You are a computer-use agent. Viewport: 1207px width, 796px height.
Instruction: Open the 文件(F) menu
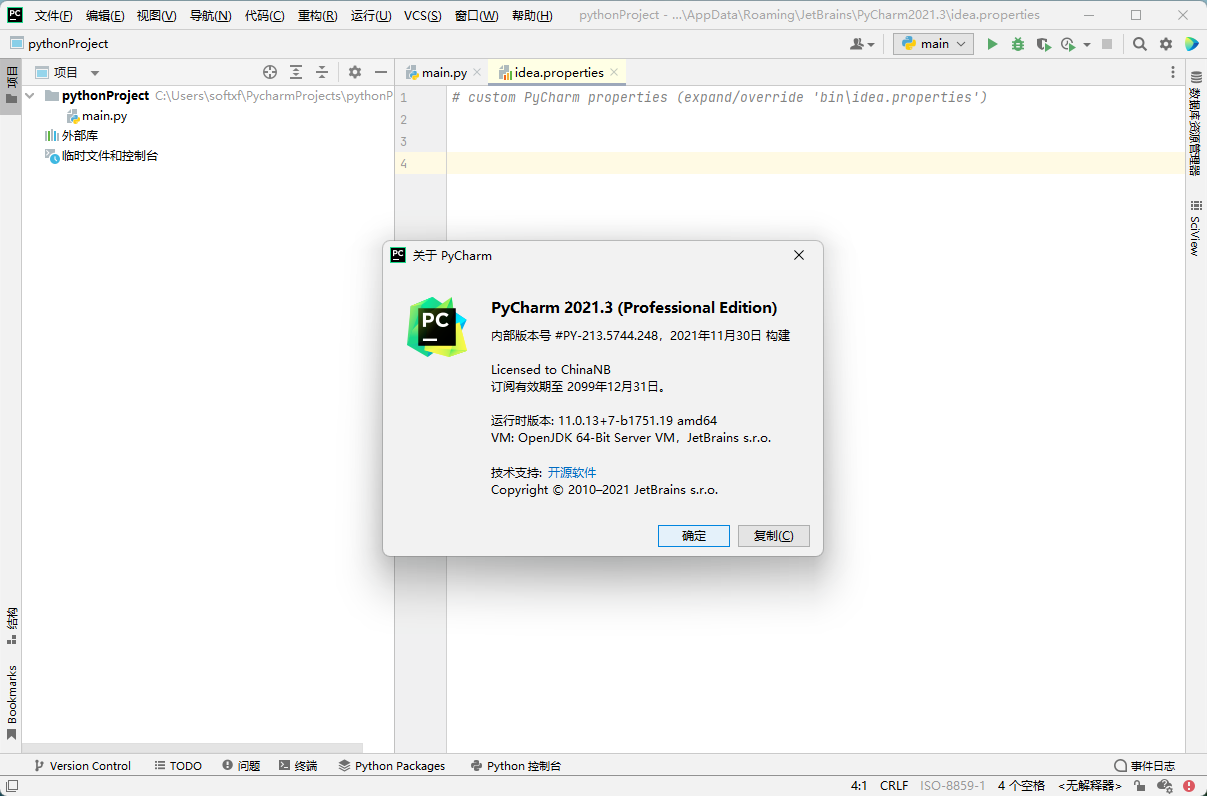[54, 16]
